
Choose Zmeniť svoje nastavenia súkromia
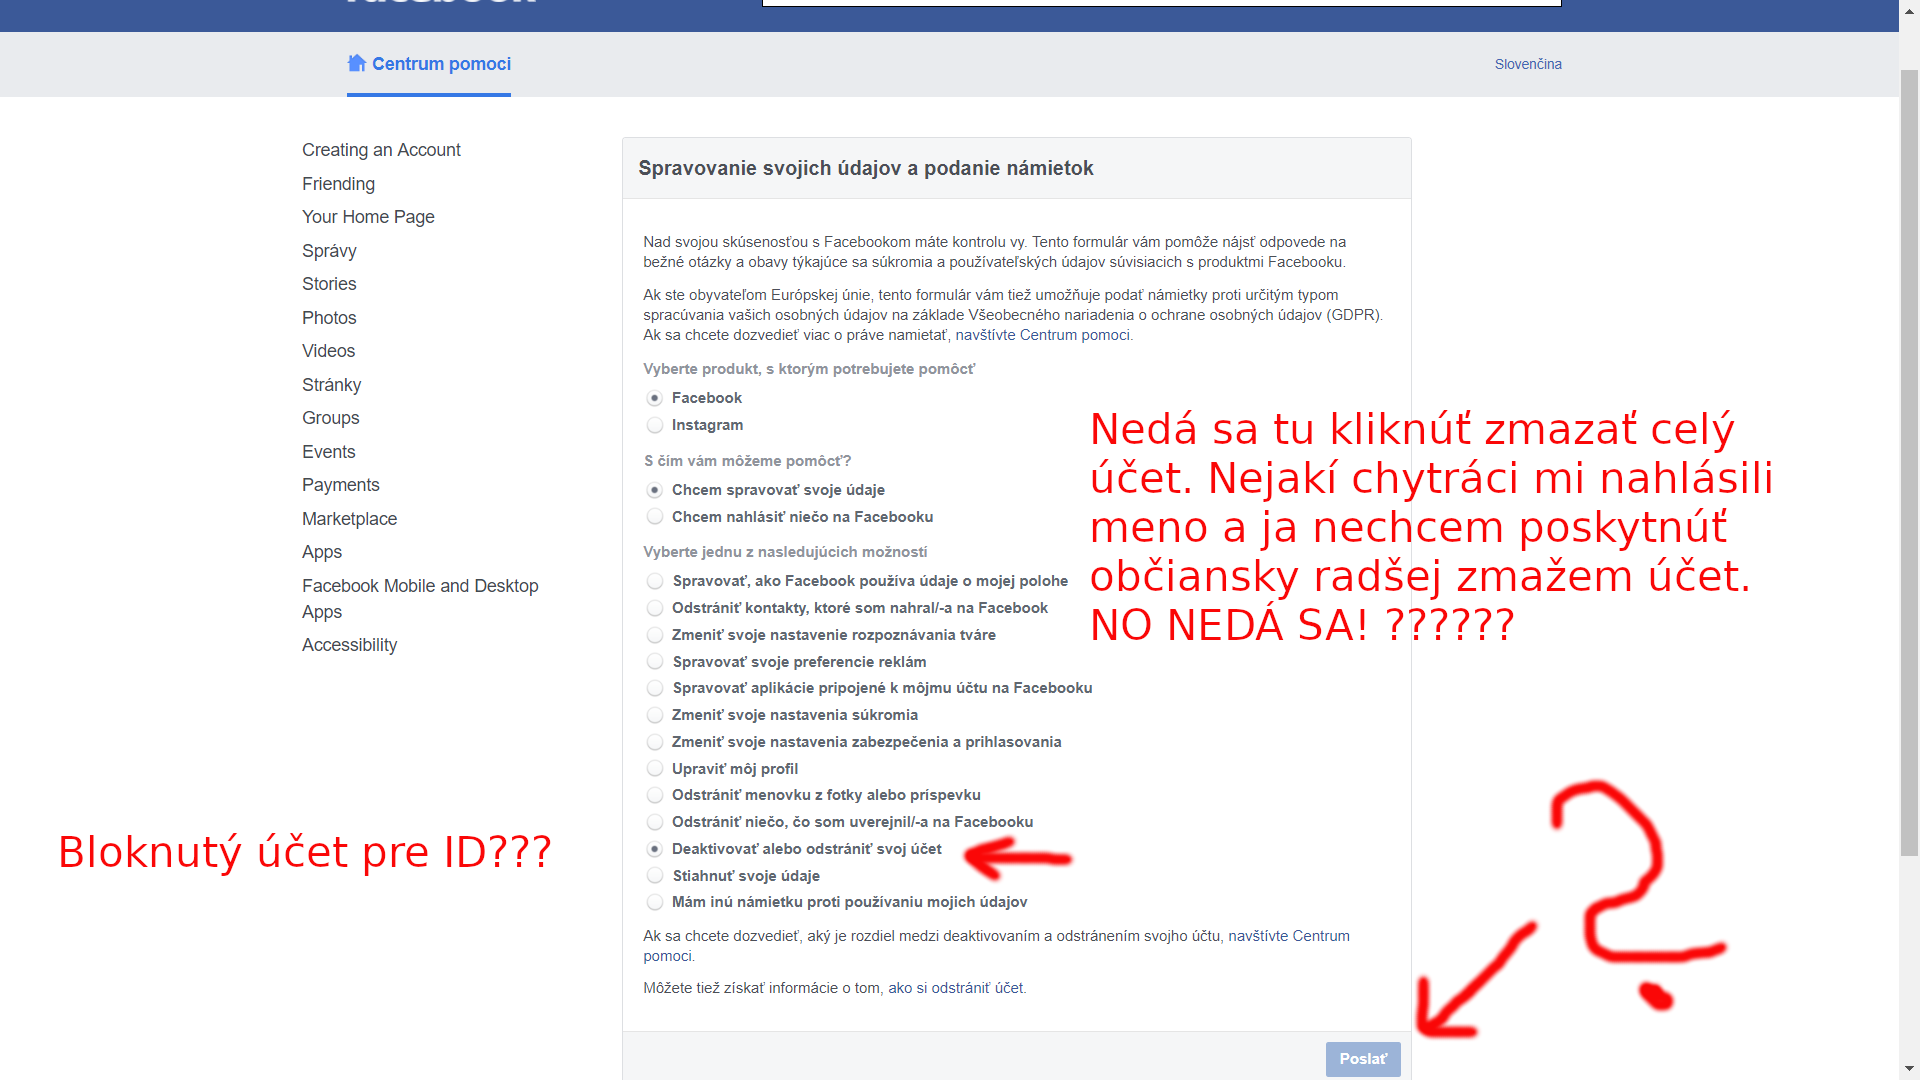[x=655, y=715]
